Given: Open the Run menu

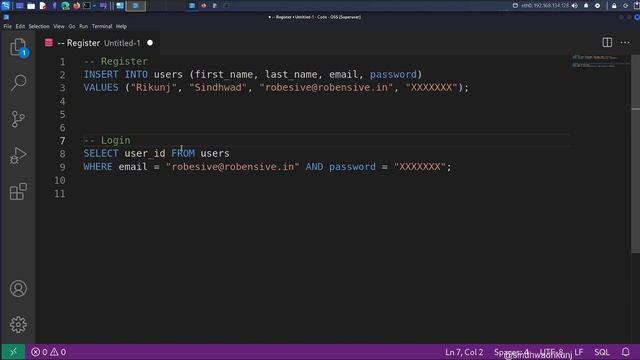Looking at the screenshot, I should [83, 26].
